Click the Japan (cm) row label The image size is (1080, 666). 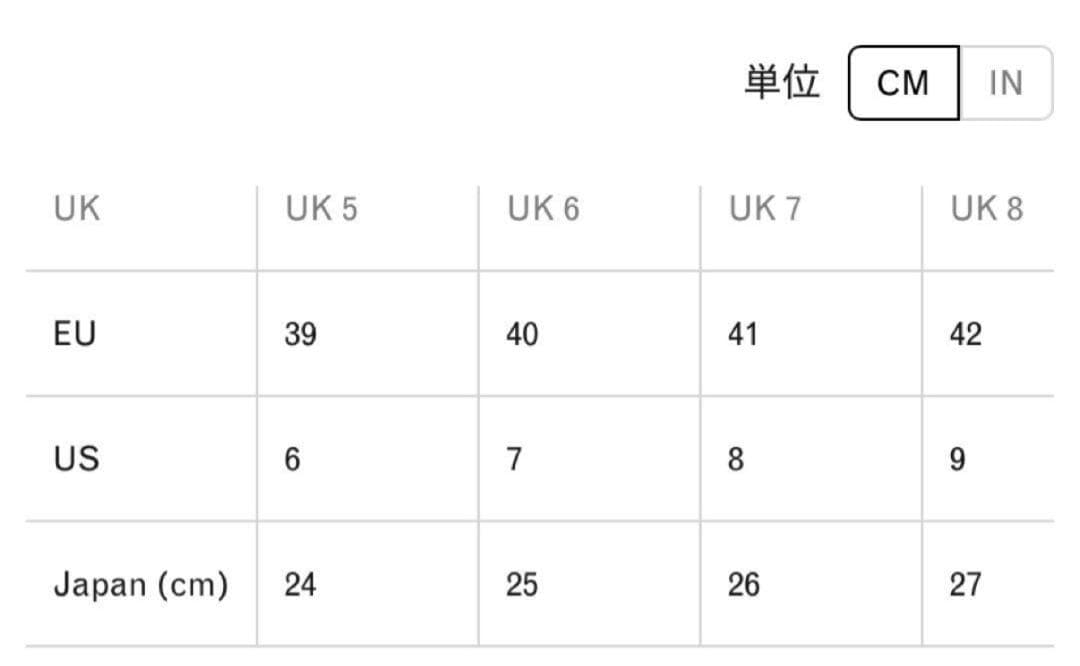(141, 584)
